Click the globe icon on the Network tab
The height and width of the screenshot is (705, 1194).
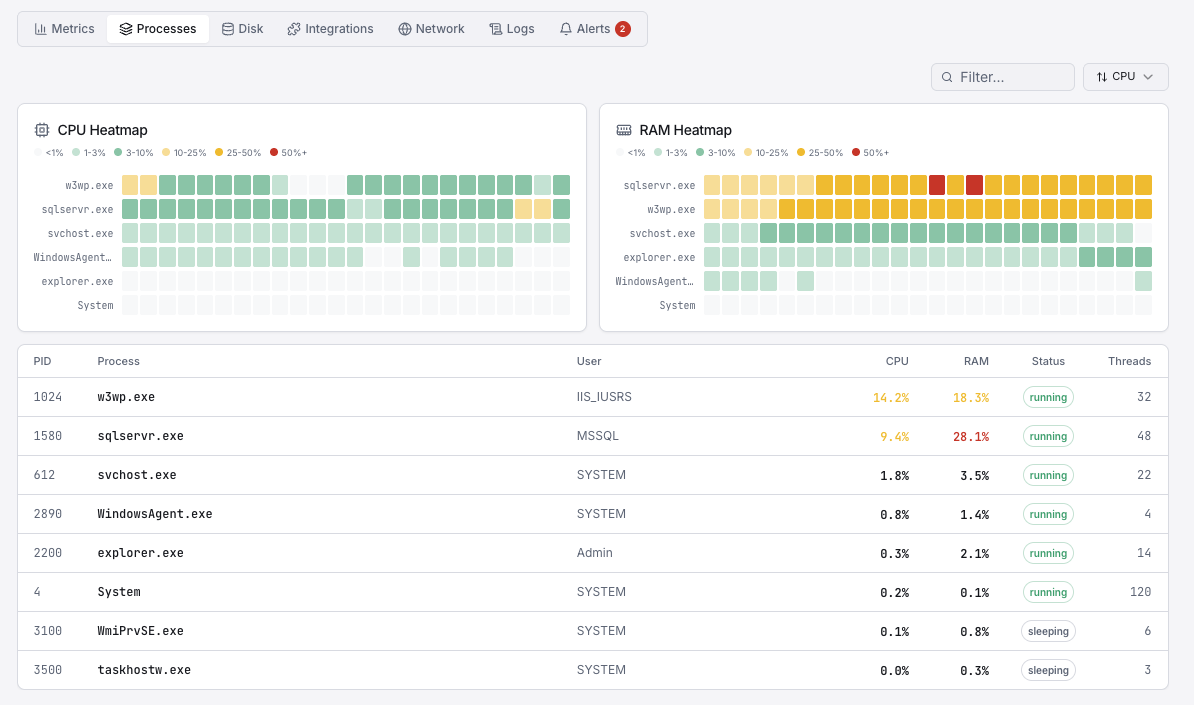406,29
